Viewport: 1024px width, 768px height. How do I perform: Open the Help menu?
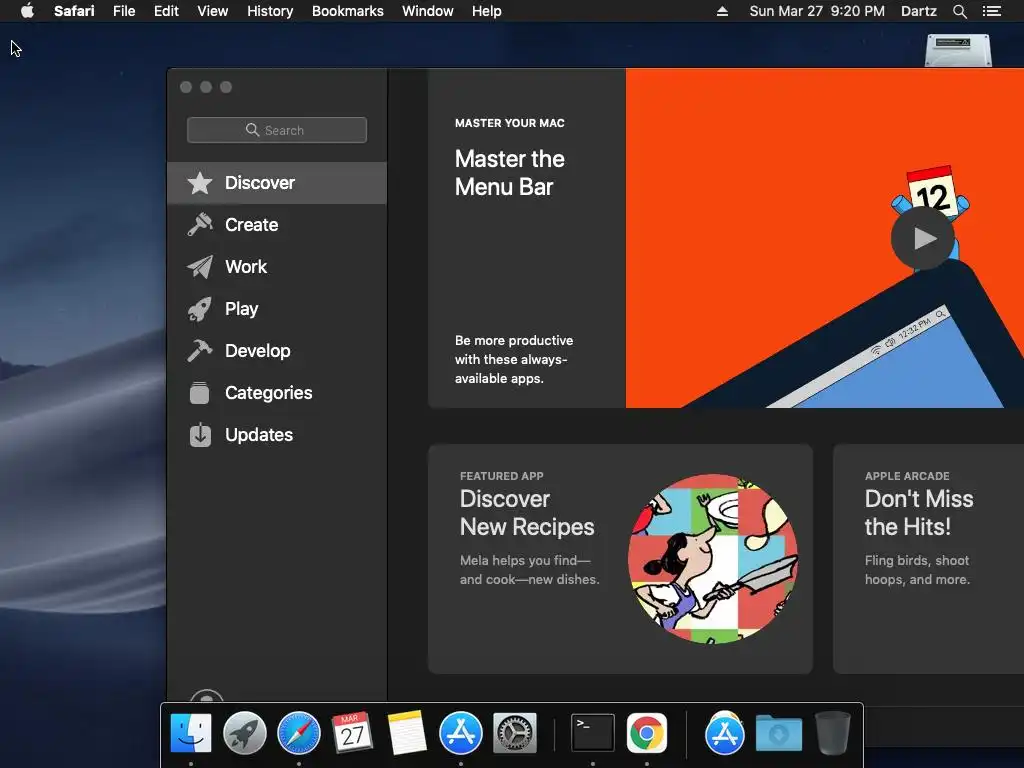pos(487,11)
